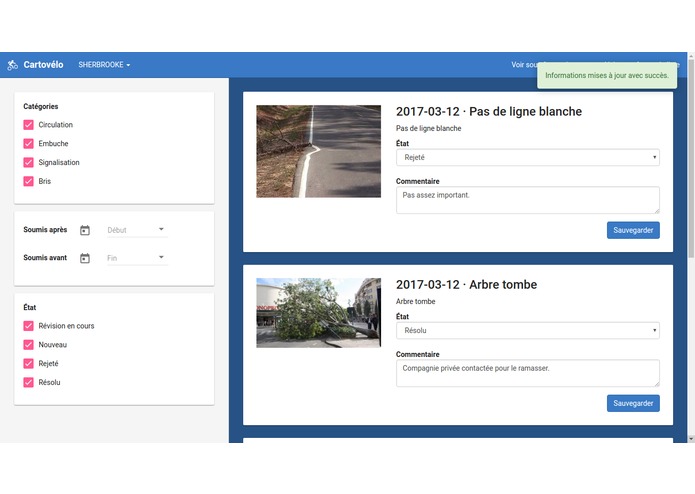Click the '2017-03-12 · Arbre tombe' title

(466, 285)
